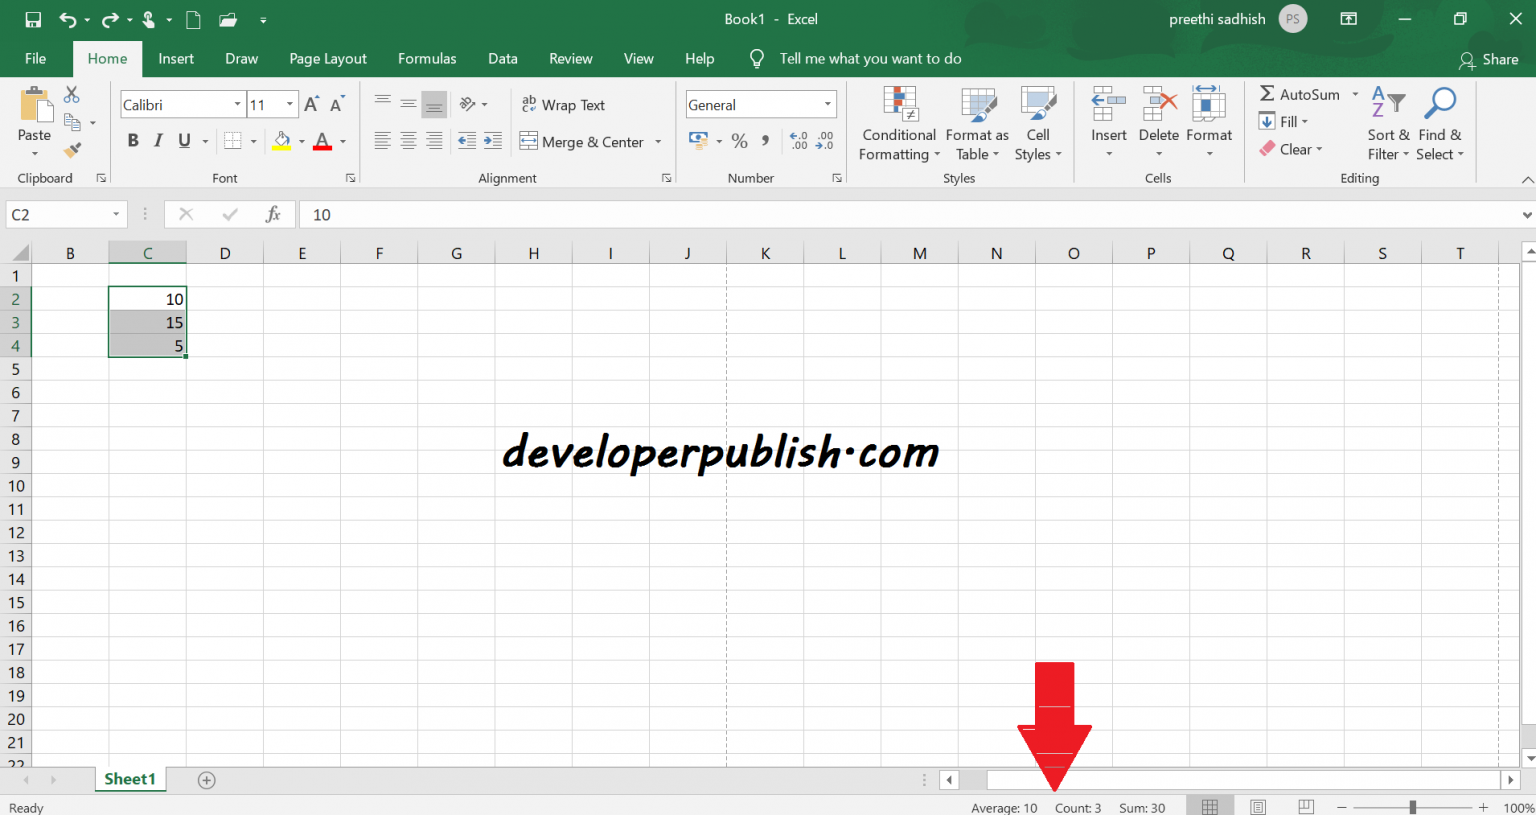Apply the Percent Style icon
This screenshot has height=815, width=1536.
(x=740, y=141)
